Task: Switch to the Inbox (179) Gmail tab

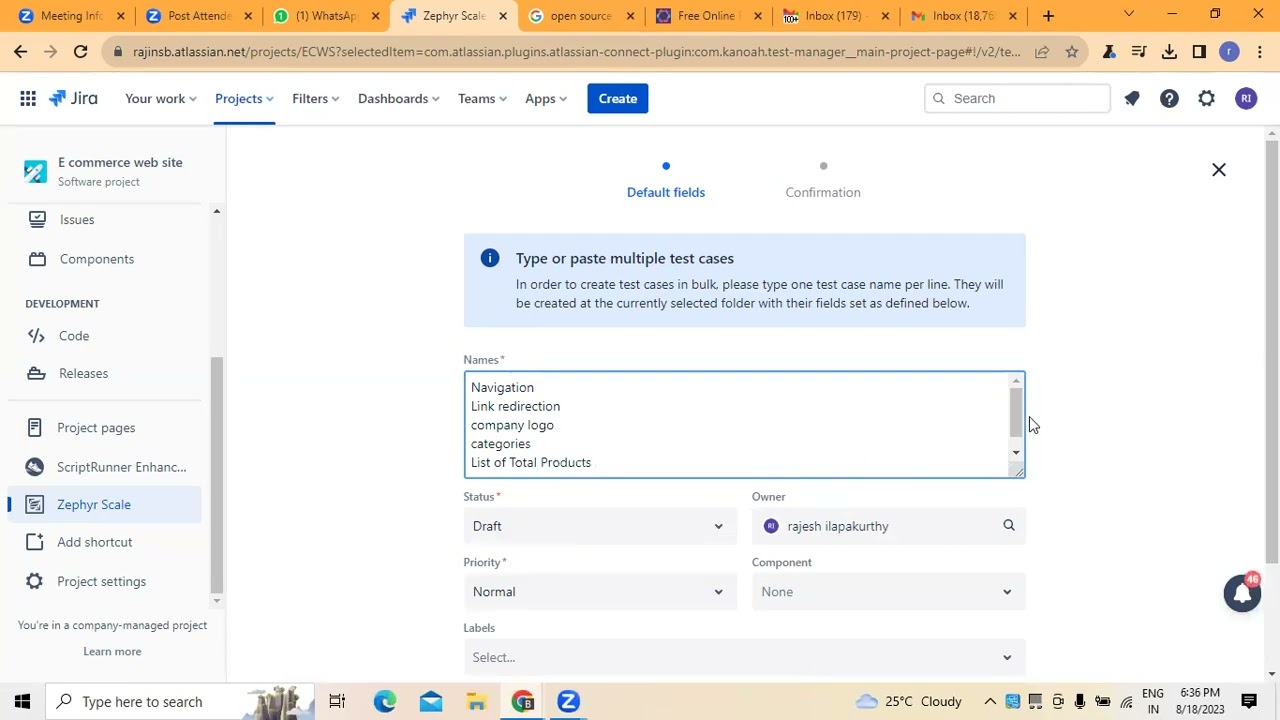Action: pyautogui.click(x=834, y=16)
